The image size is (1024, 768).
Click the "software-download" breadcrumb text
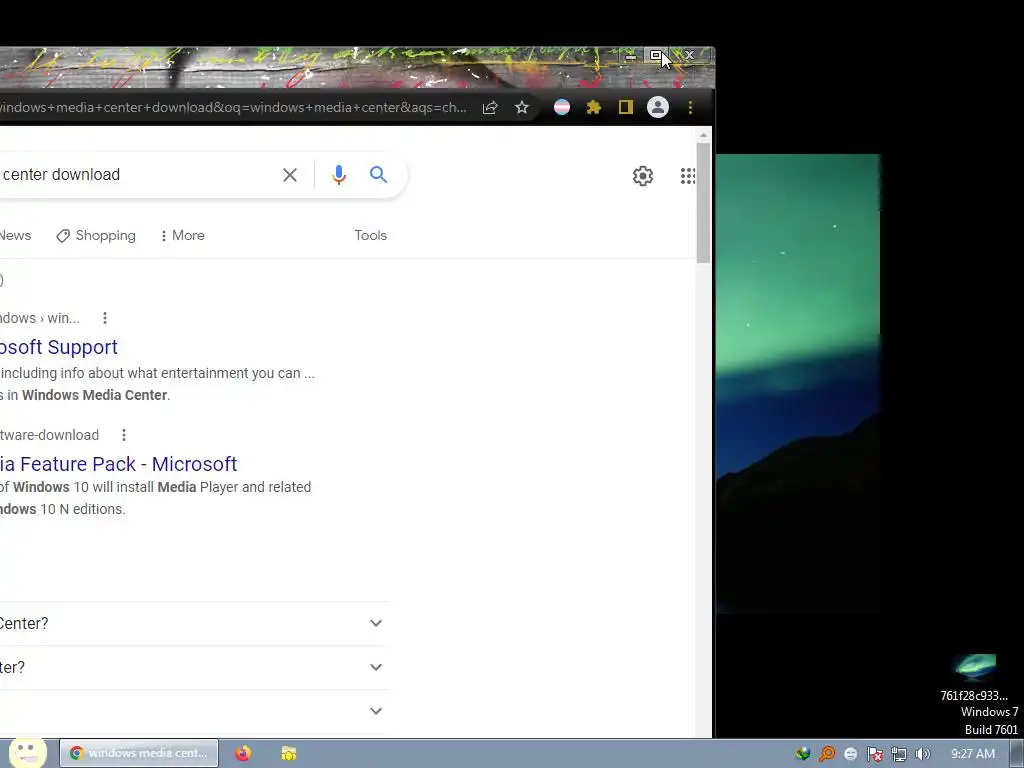click(50, 435)
